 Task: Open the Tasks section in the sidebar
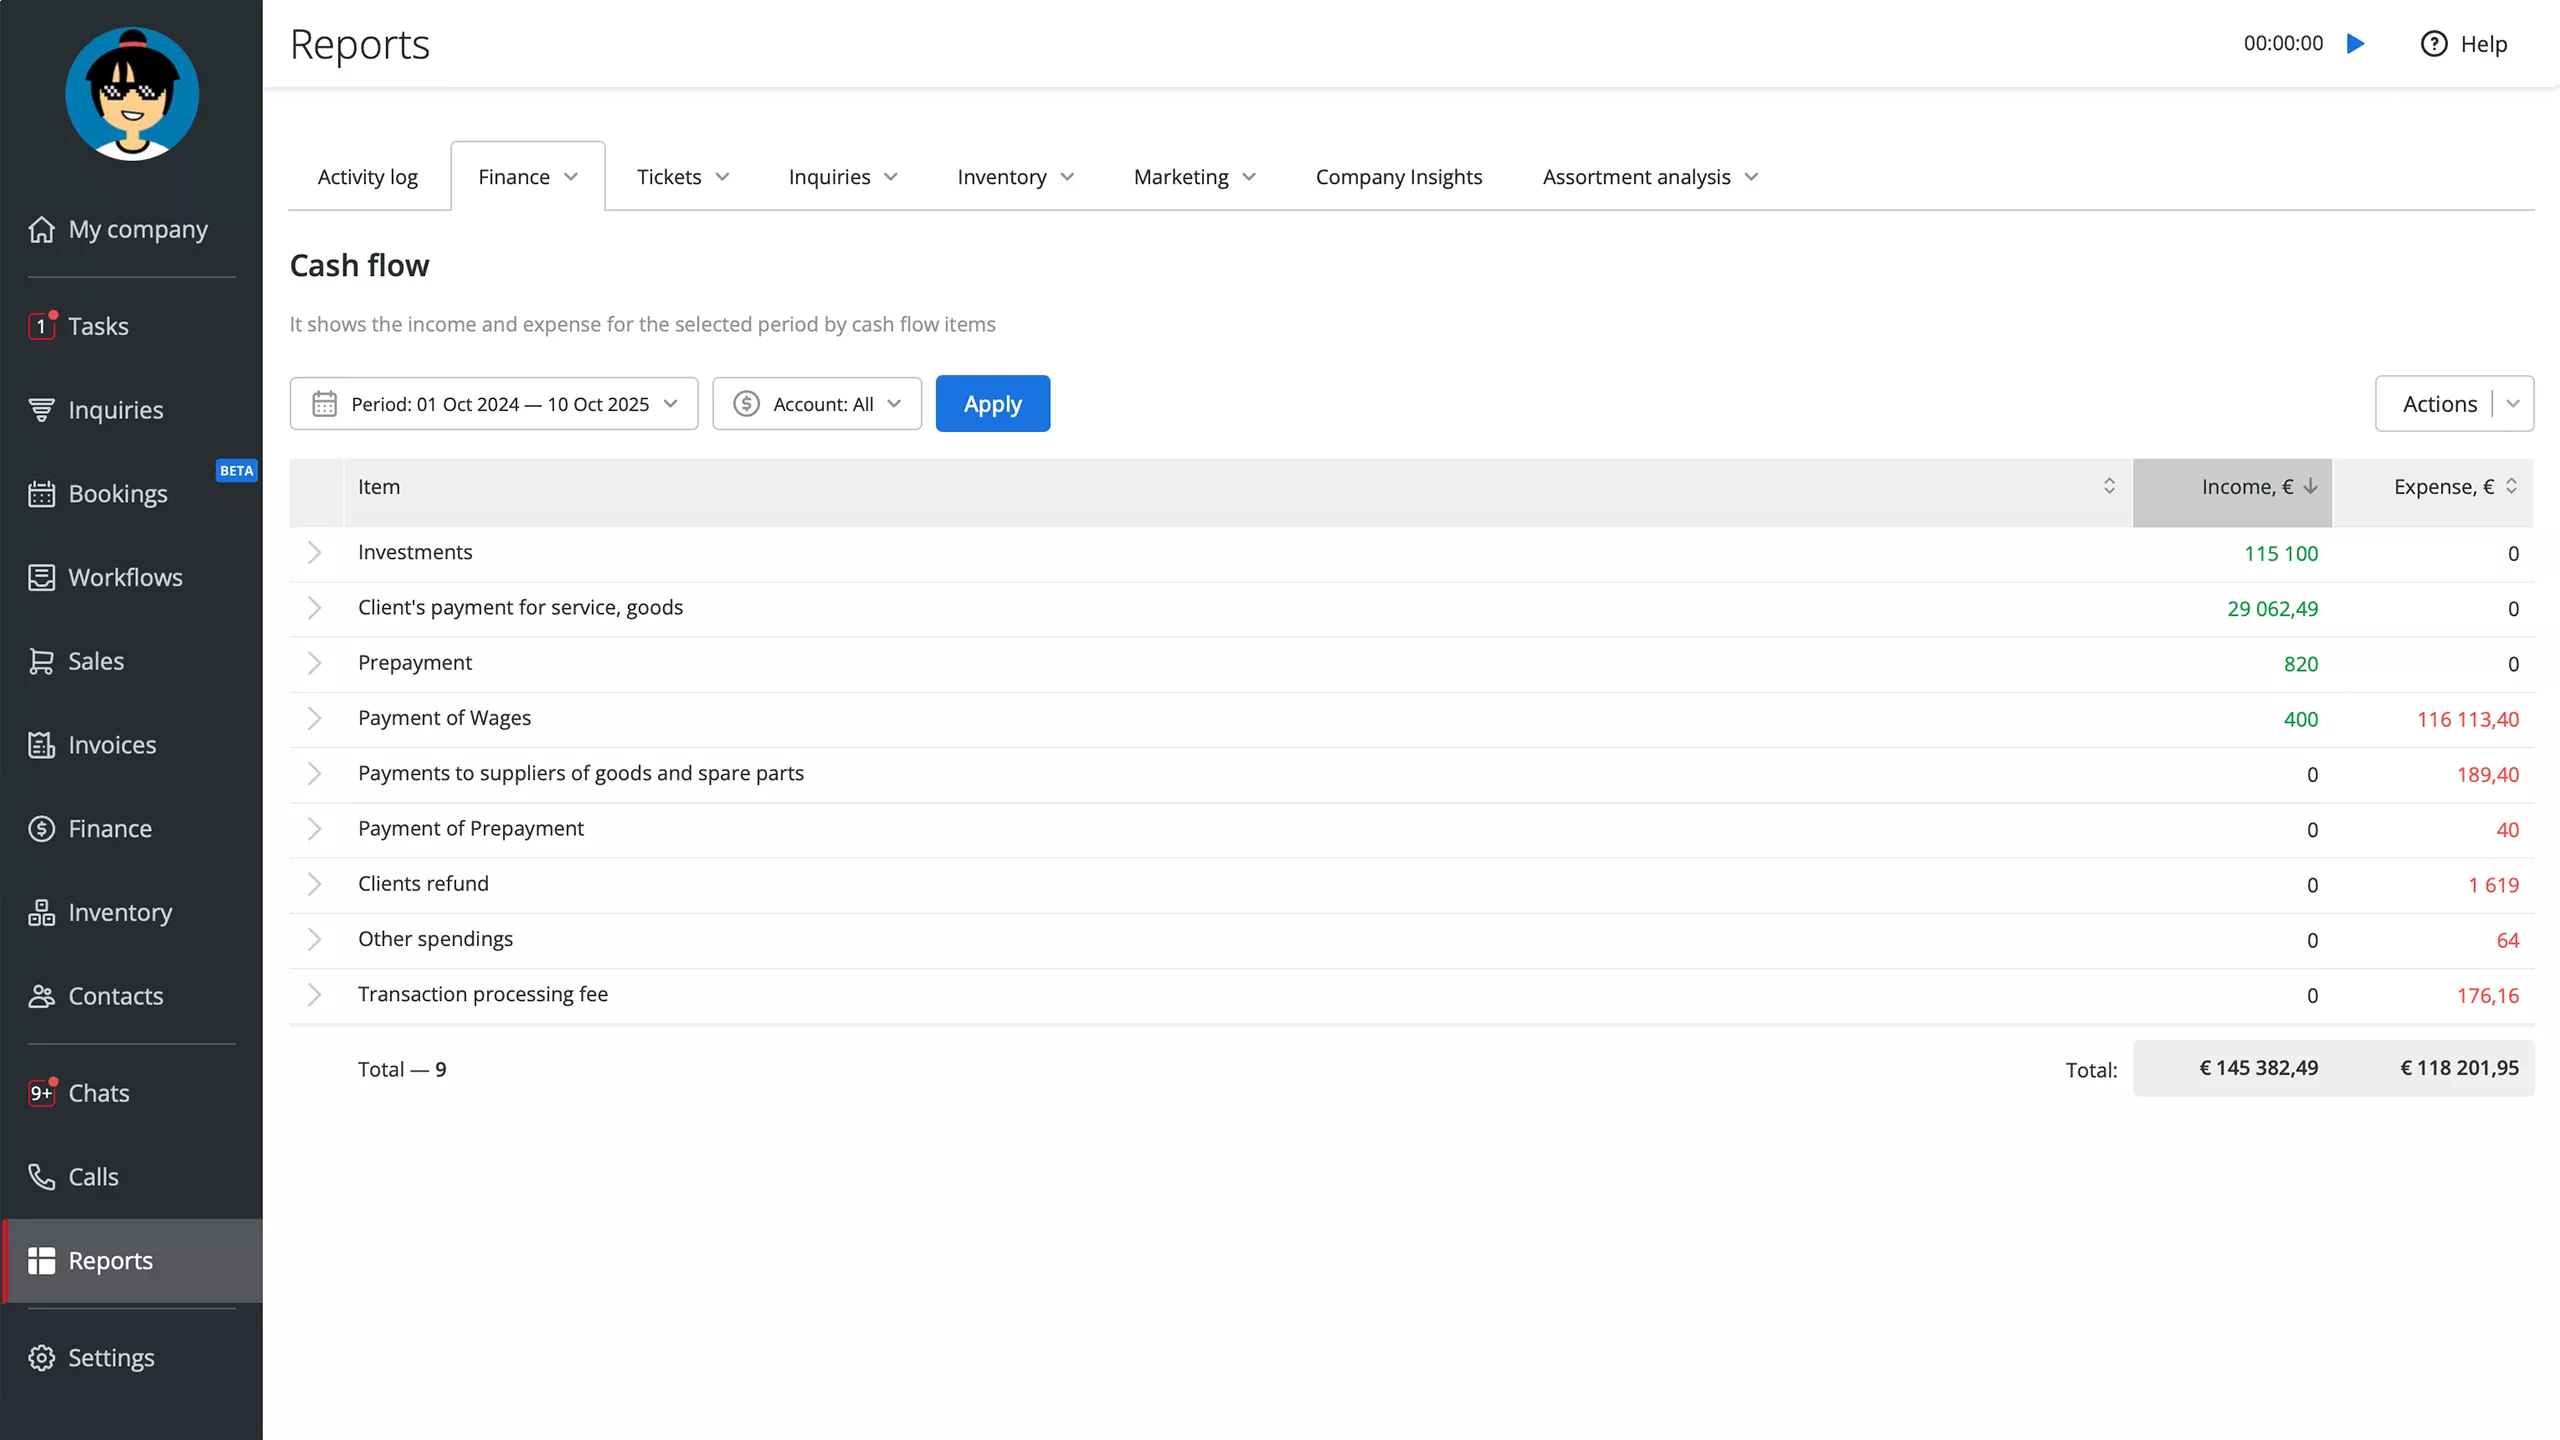click(x=97, y=325)
